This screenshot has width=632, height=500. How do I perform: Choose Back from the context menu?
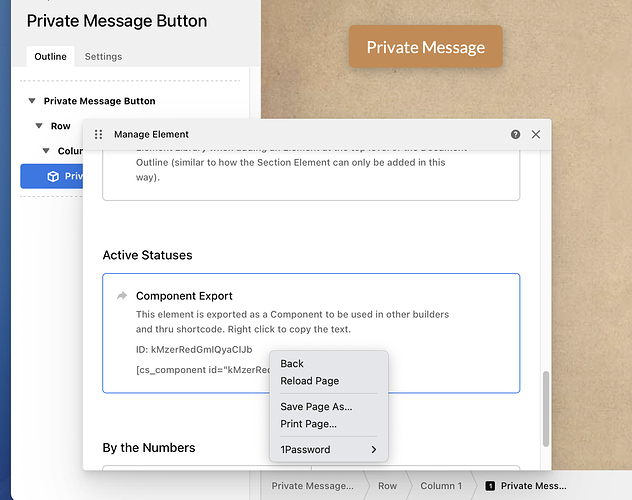pos(292,364)
